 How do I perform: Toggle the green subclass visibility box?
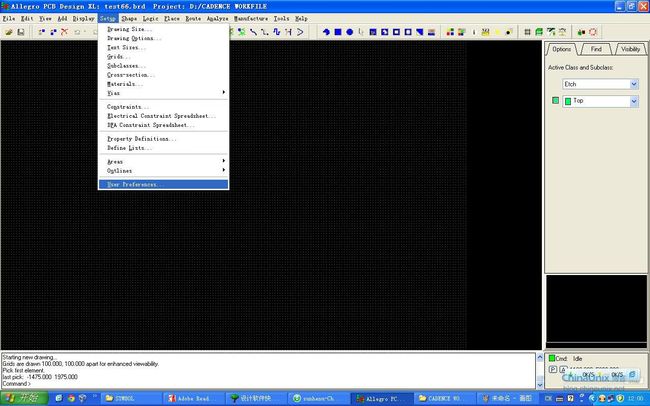point(555,101)
